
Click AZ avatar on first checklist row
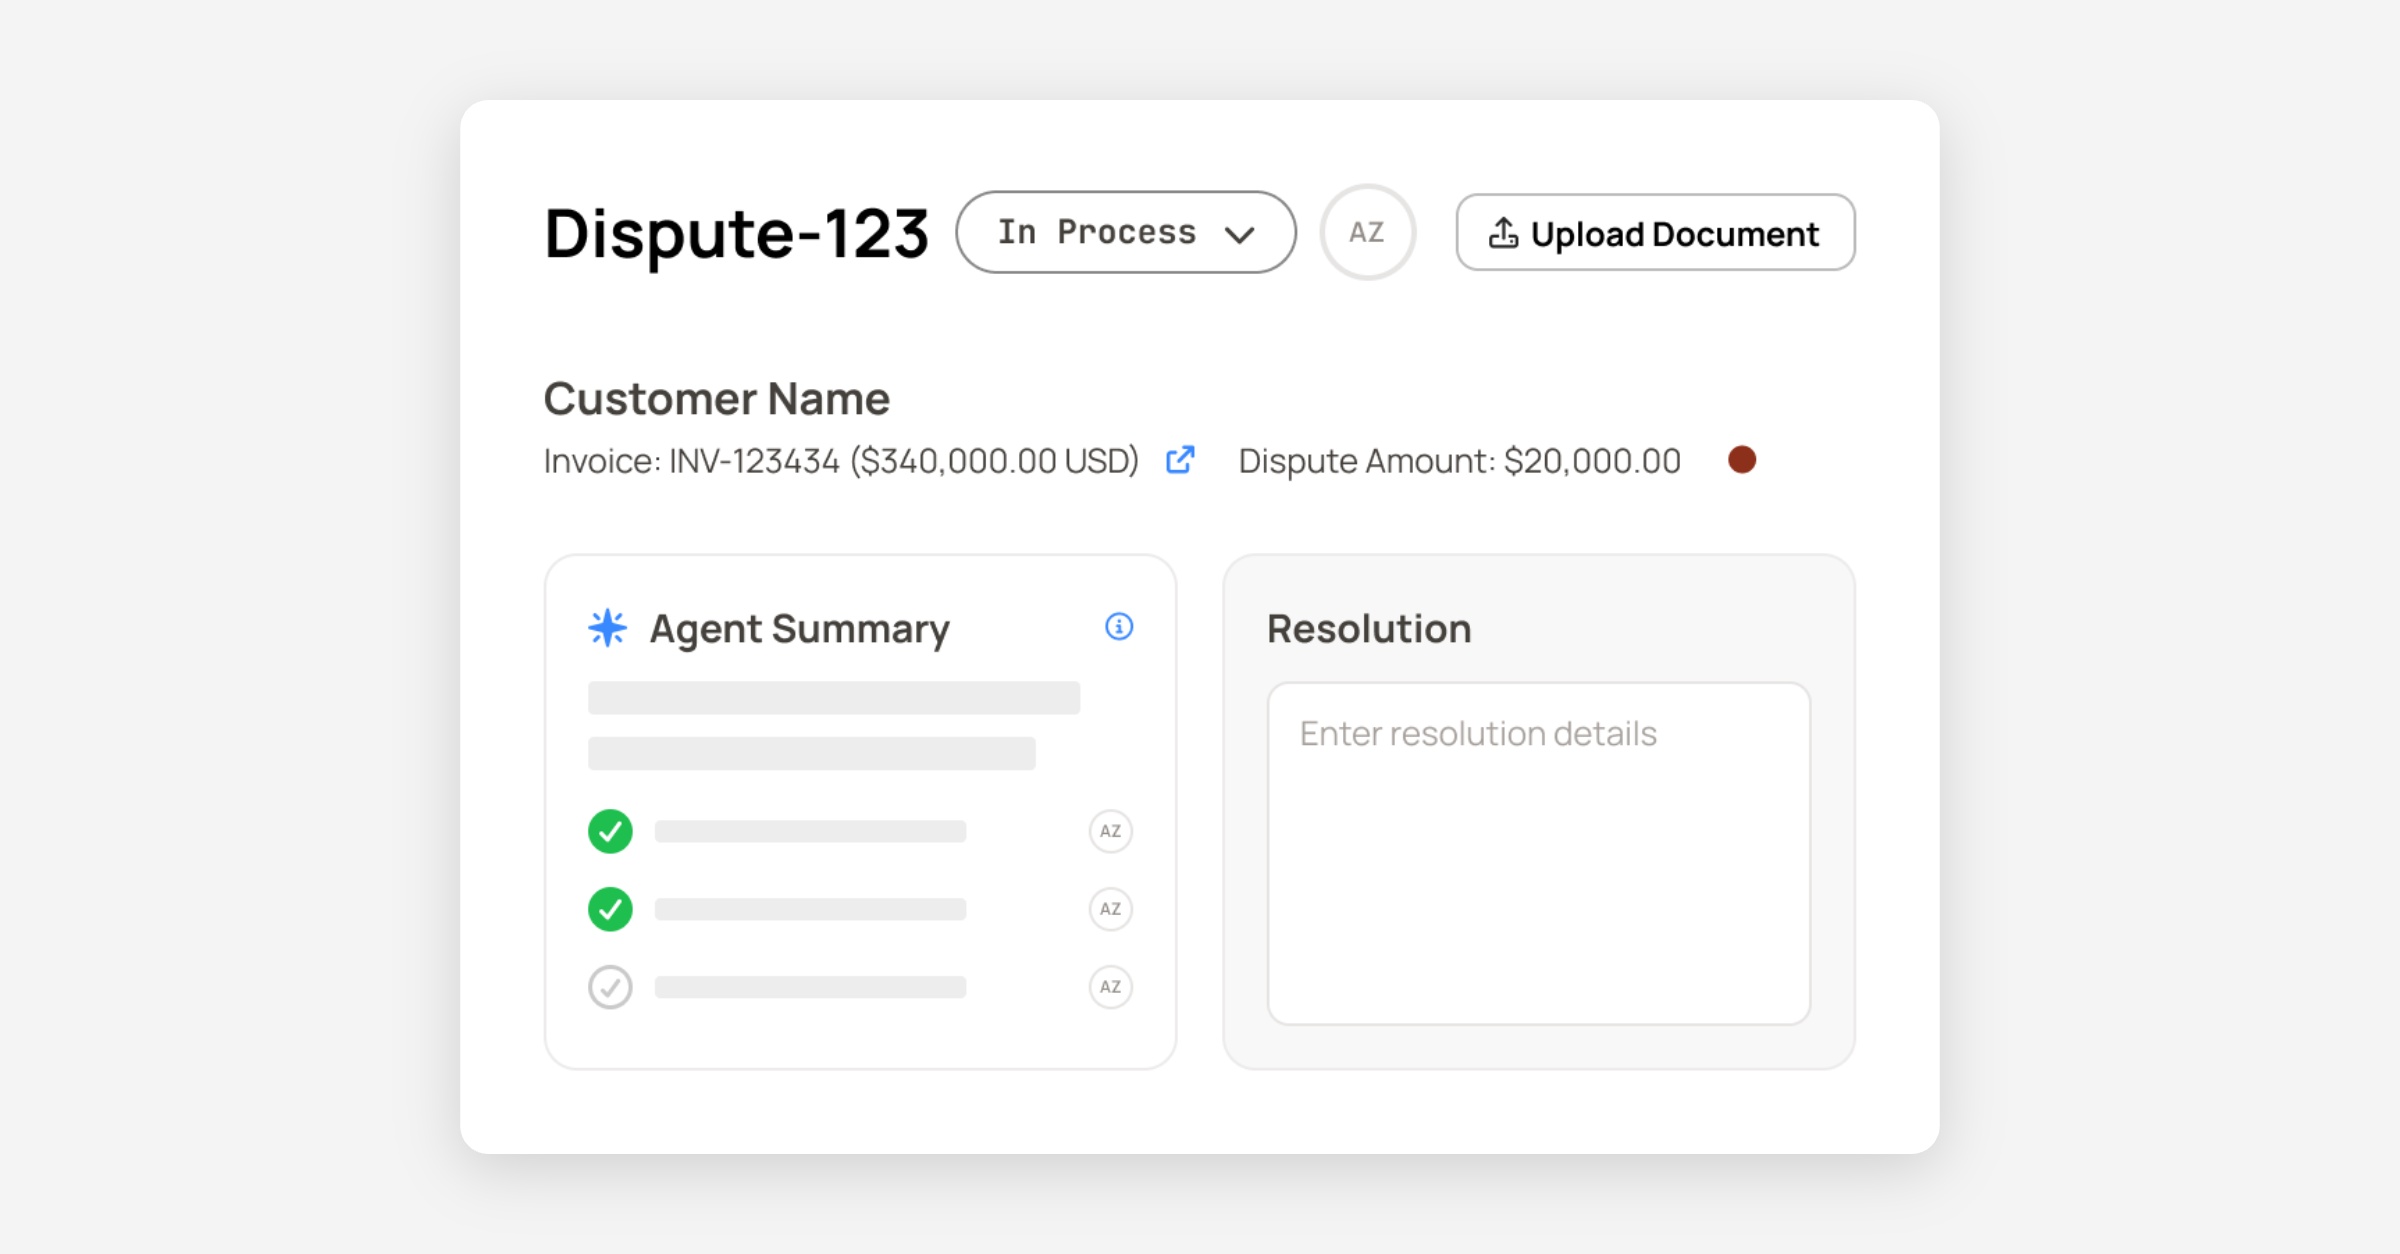coord(1110,831)
